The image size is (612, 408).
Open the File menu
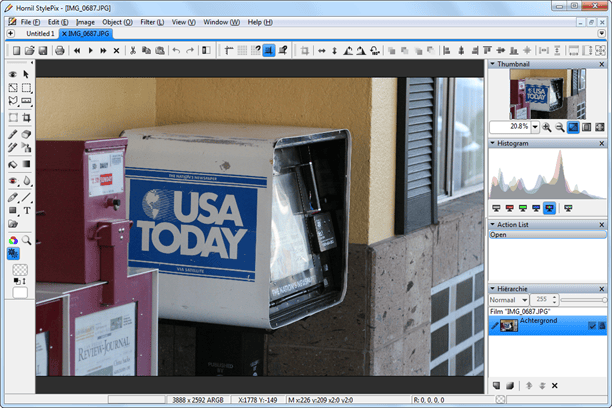(x=30, y=22)
